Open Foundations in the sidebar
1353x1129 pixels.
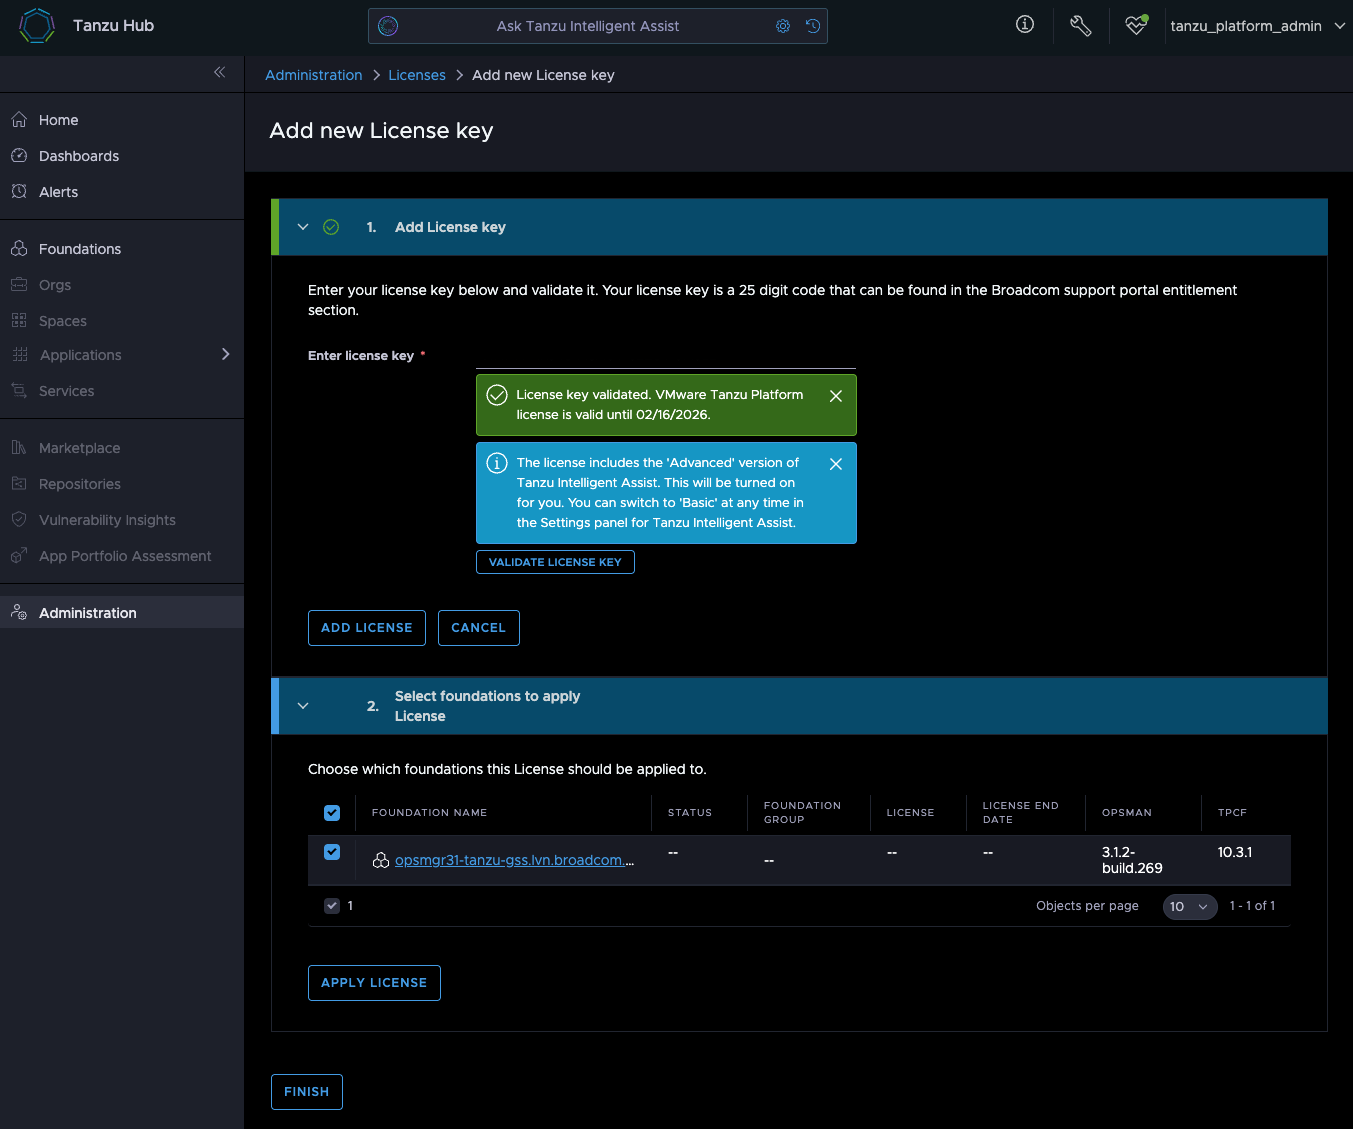(80, 249)
